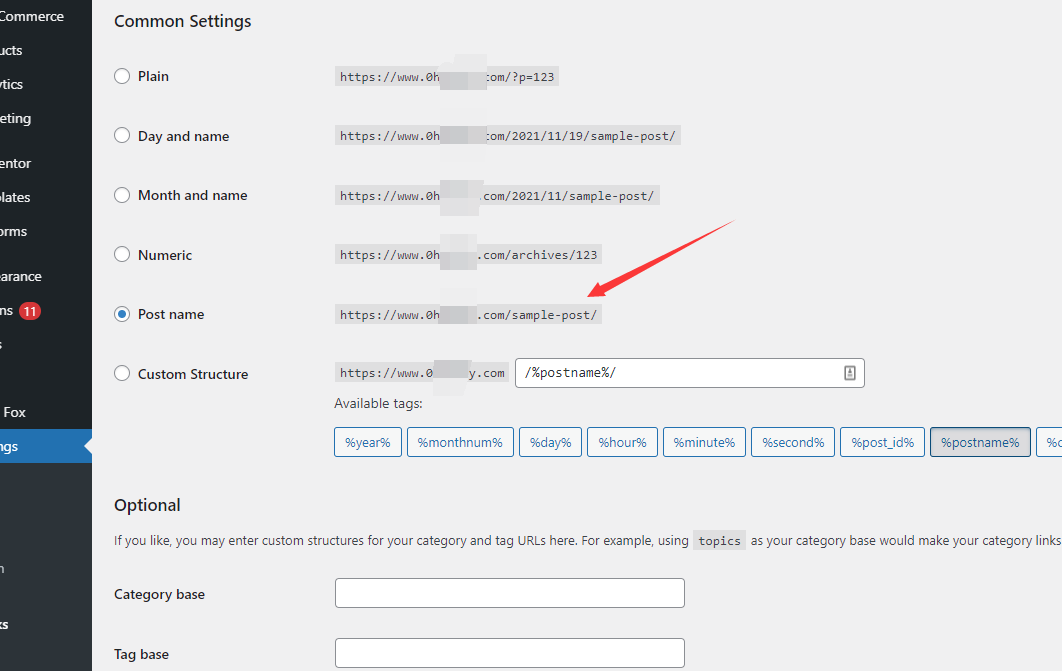Insert the %hour% tag
The height and width of the screenshot is (671, 1062).
coord(621,442)
